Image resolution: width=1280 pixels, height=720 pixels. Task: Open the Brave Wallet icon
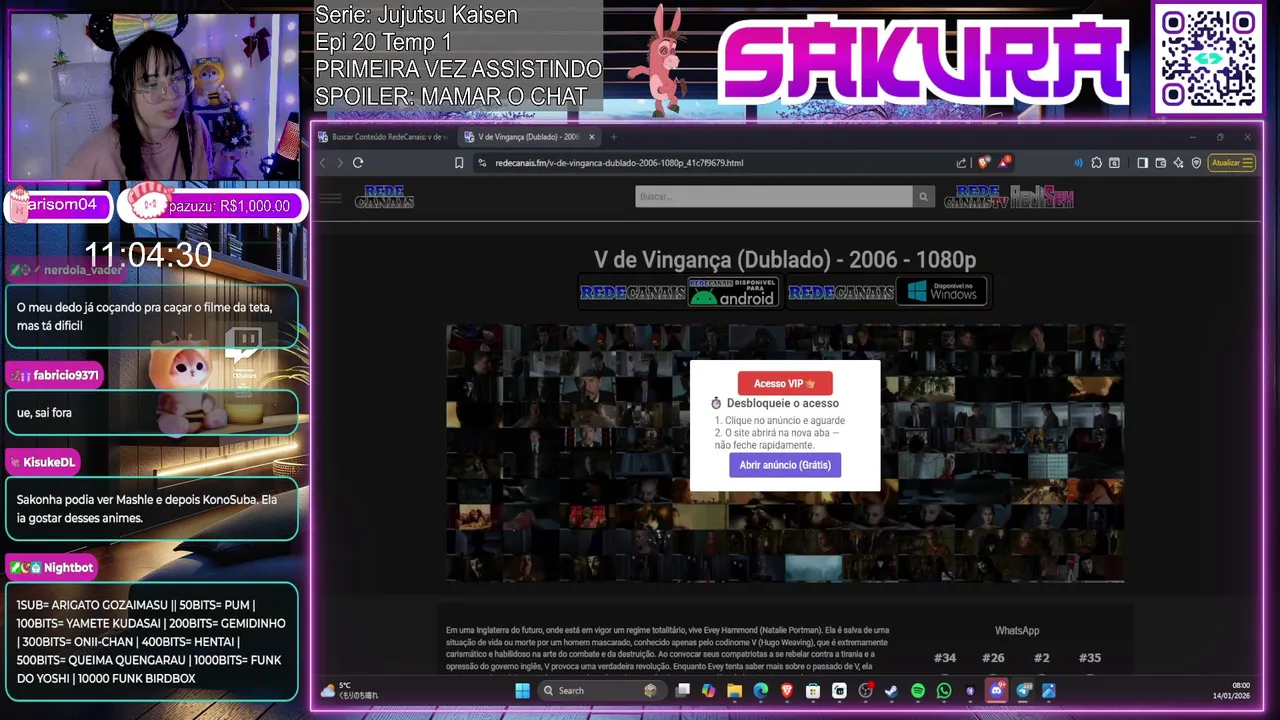[1161, 163]
